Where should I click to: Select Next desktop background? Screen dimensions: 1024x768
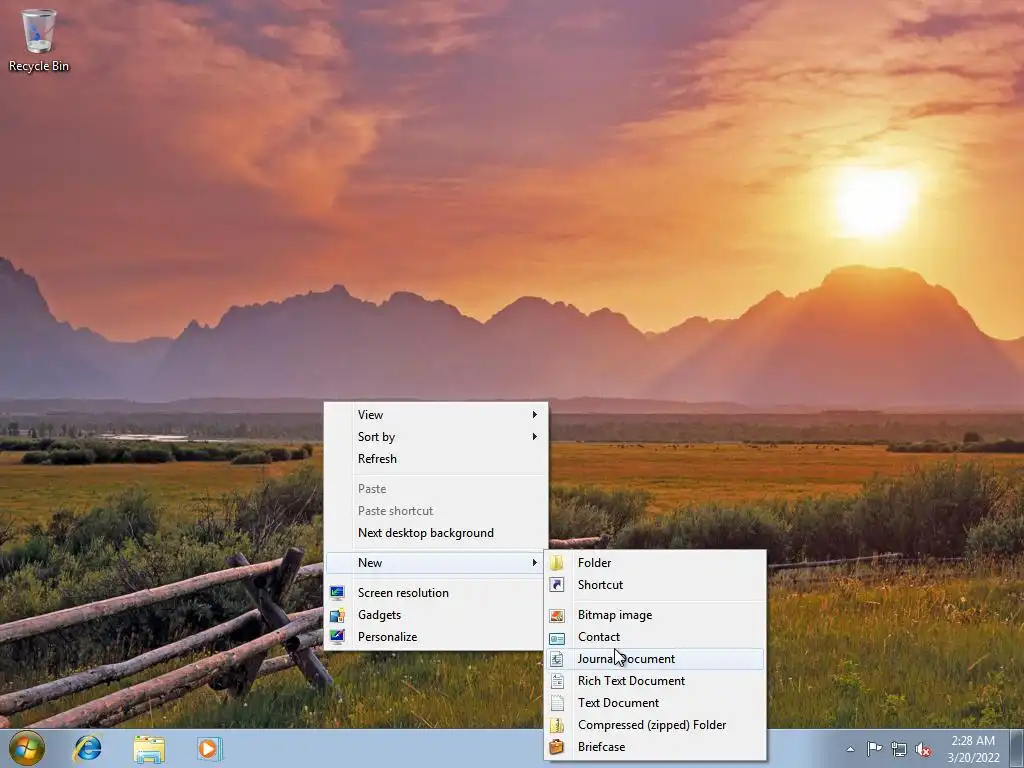pos(436,533)
